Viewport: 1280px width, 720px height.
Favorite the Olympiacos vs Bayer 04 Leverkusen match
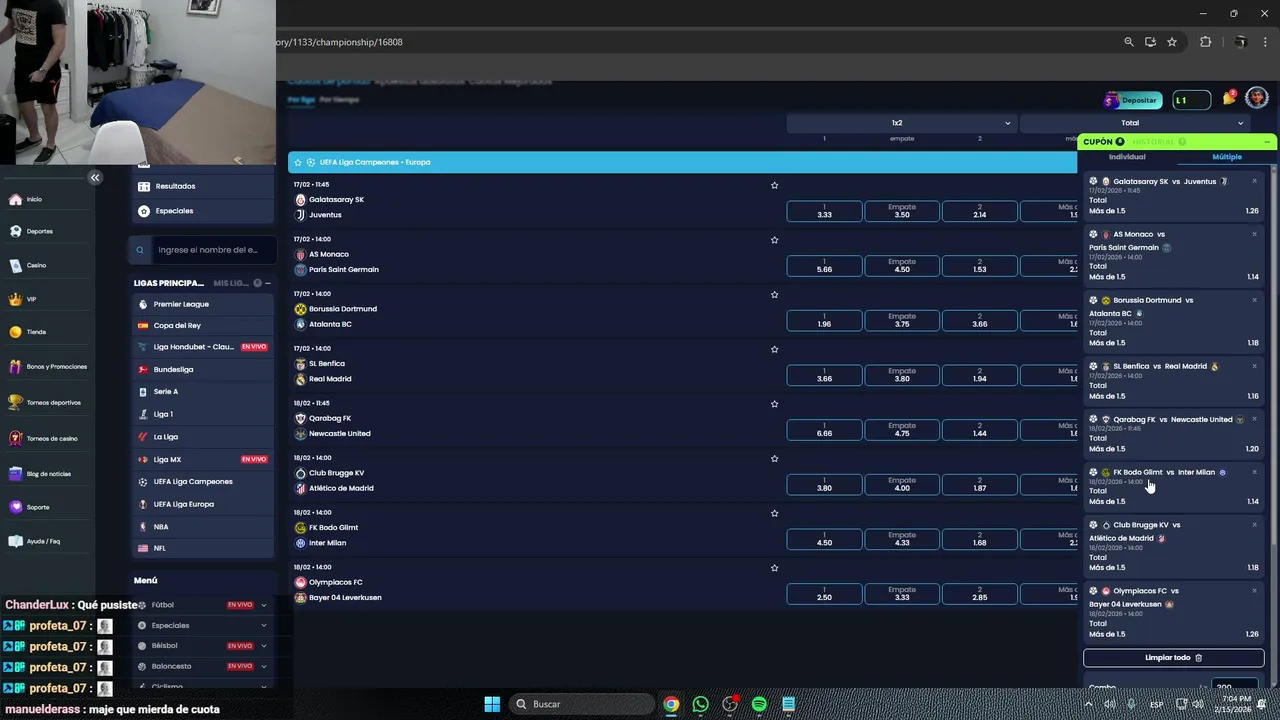pos(774,568)
